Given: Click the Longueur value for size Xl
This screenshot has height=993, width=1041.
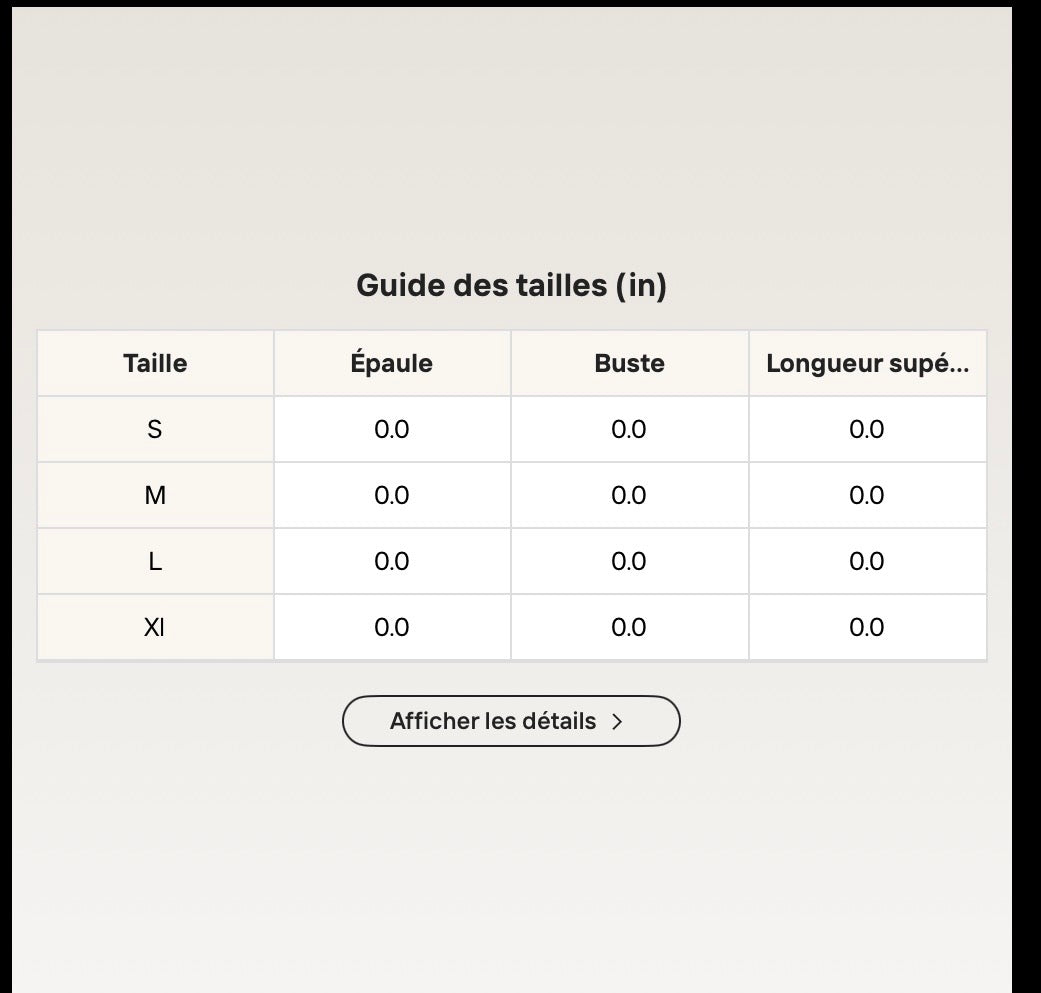Looking at the screenshot, I should pos(867,627).
